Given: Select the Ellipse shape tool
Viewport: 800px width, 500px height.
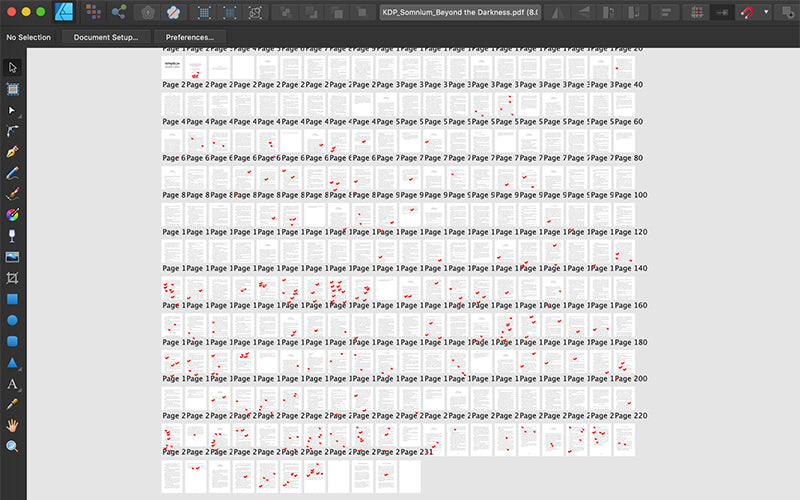Looking at the screenshot, I should pos(13,320).
